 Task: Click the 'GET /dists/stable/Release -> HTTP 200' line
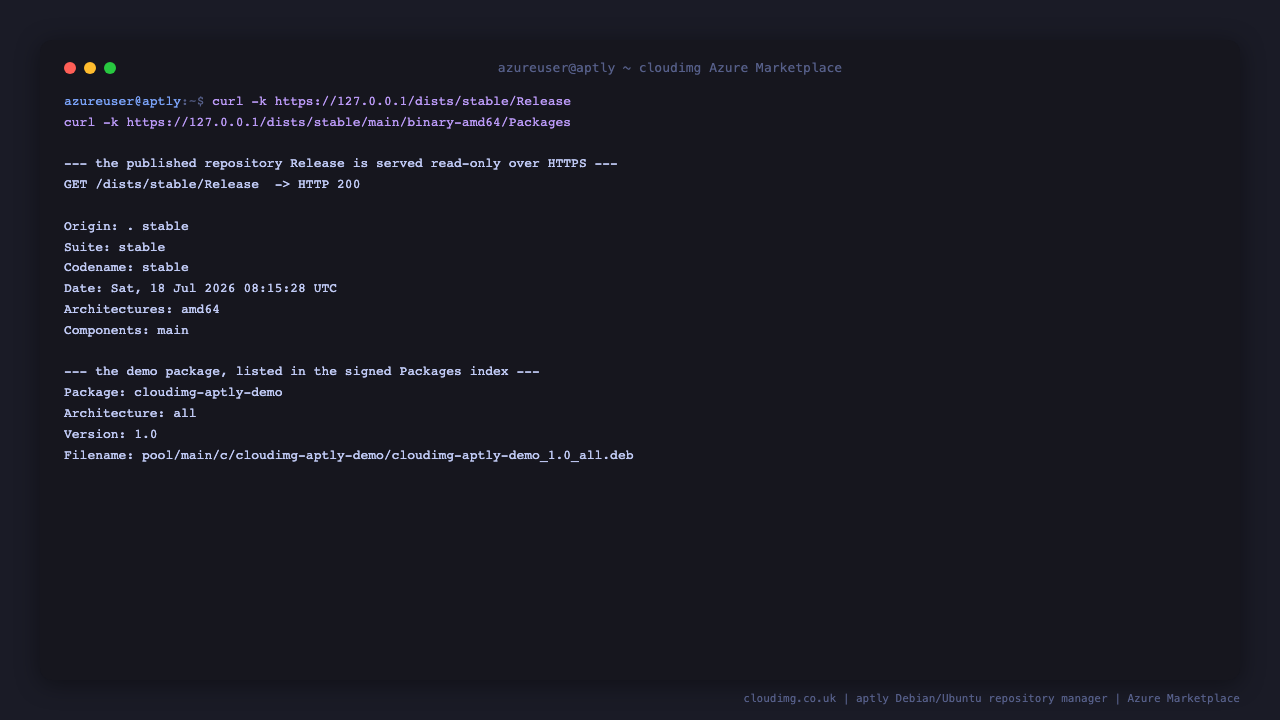coord(212,185)
